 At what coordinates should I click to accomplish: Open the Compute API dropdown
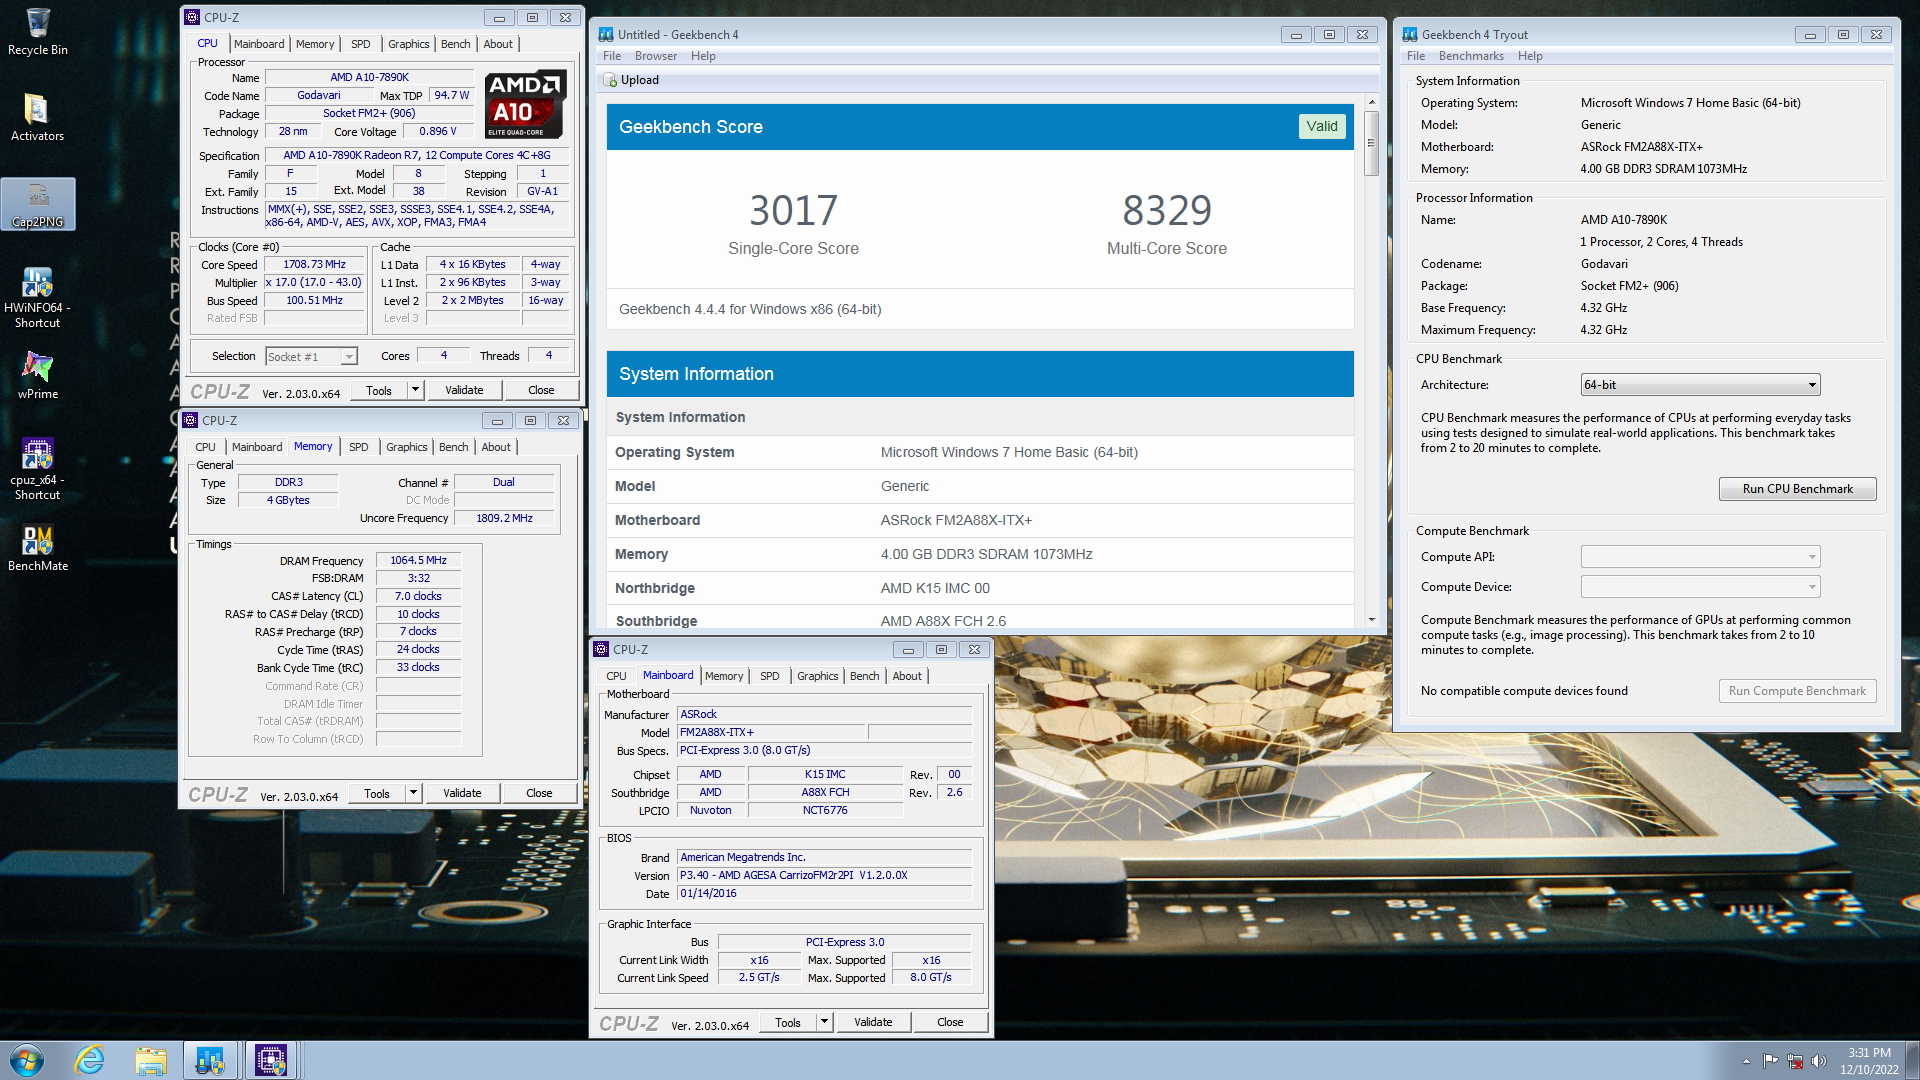coord(1700,557)
